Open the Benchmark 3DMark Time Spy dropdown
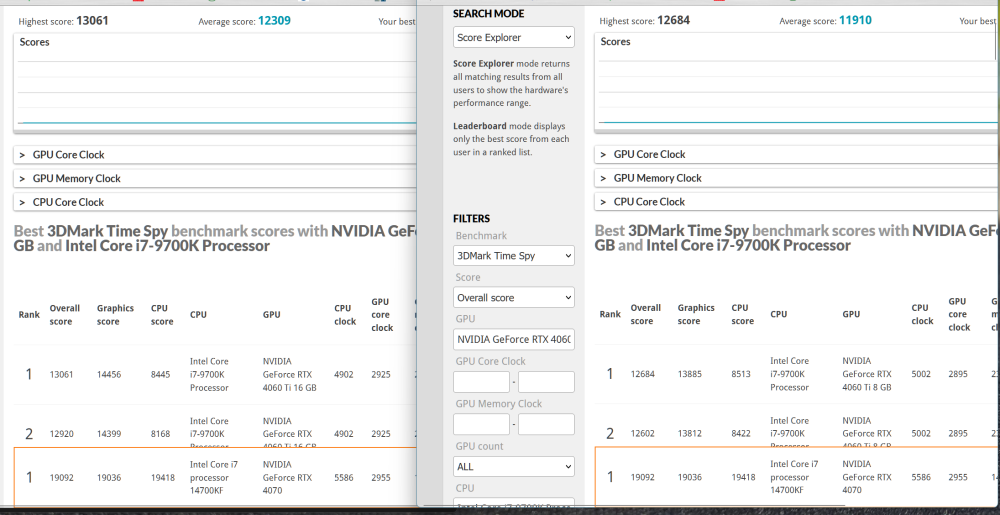Image resolution: width=1000 pixels, height=515 pixels. click(x=513, y=256)
